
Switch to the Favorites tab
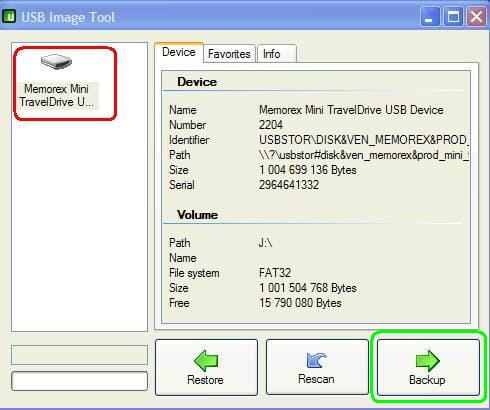229,54
